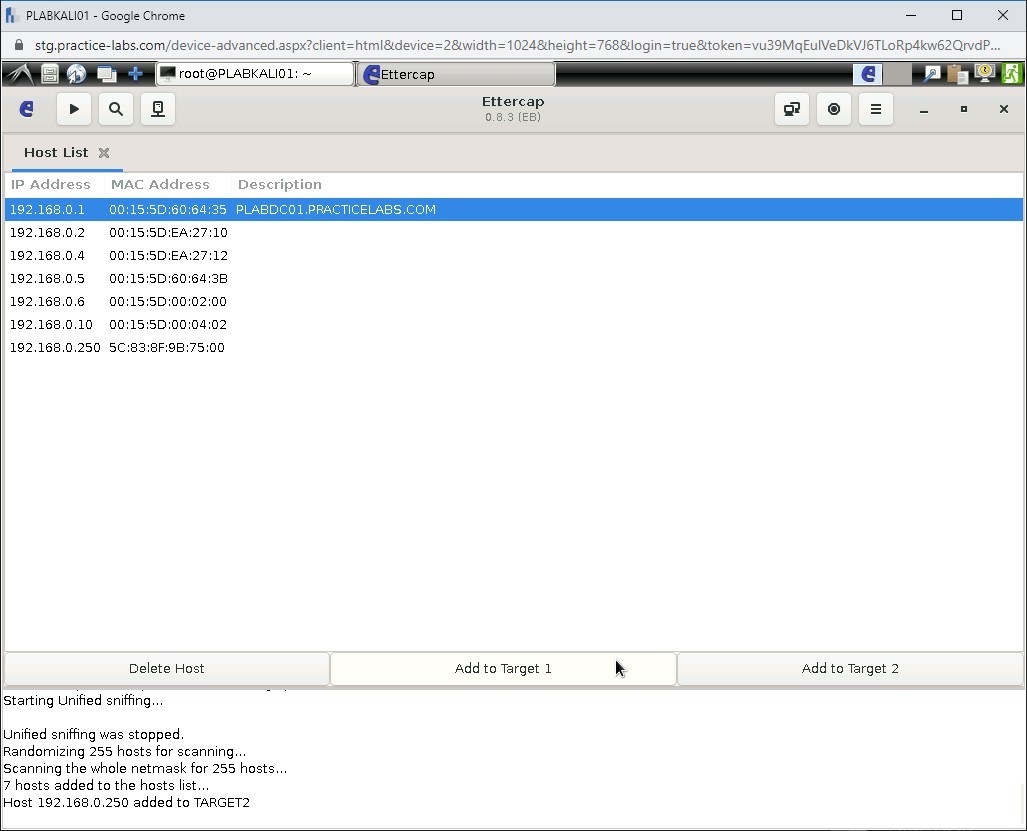The width and height of the screenshot is (1027, 831).
Task: Open the file manager icon in taskbar
Action: point(49,73)
